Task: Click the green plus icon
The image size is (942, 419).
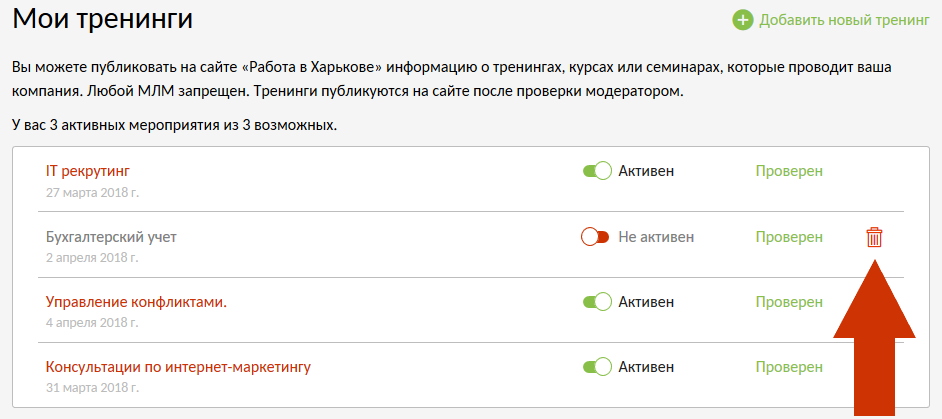Action: coord(743,20)
